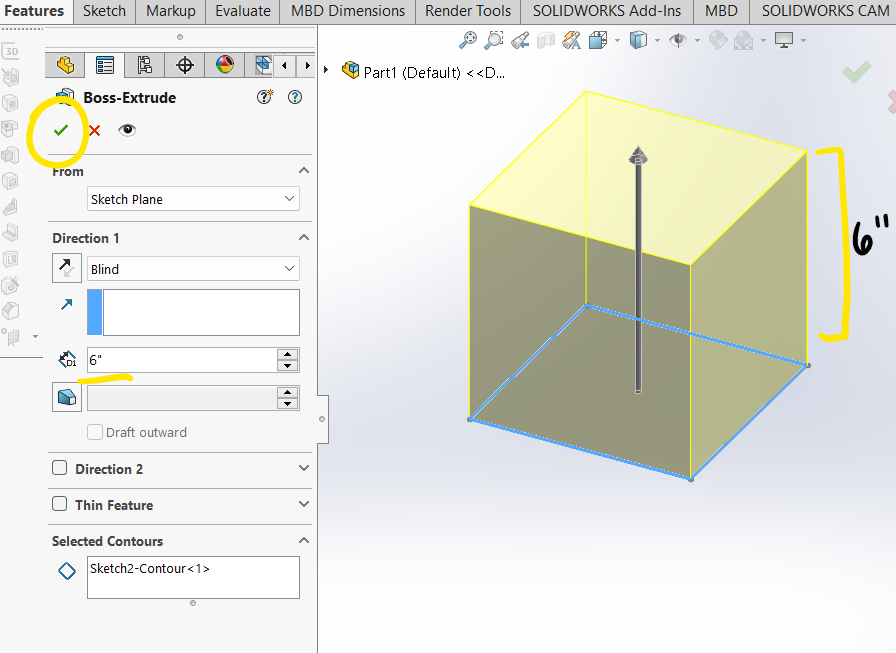Open the FeatureManager design tree tab
Image resolution: width=896 pixels, height=653 pixels.
click(65, 65)
